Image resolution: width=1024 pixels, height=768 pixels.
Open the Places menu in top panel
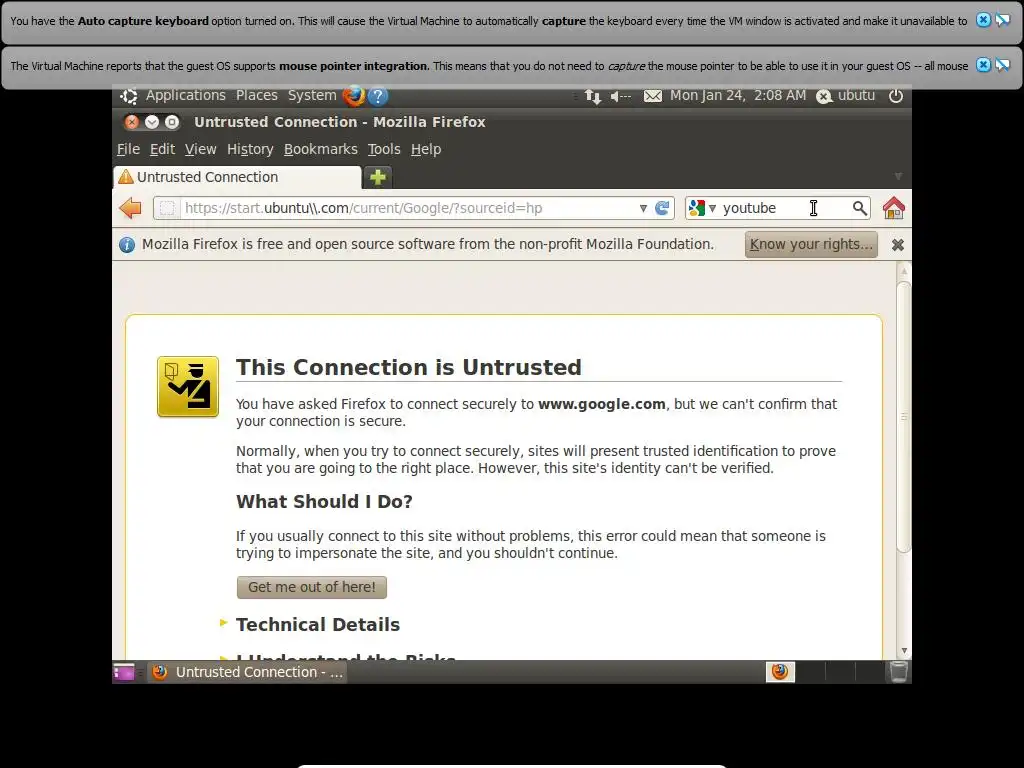257,95
